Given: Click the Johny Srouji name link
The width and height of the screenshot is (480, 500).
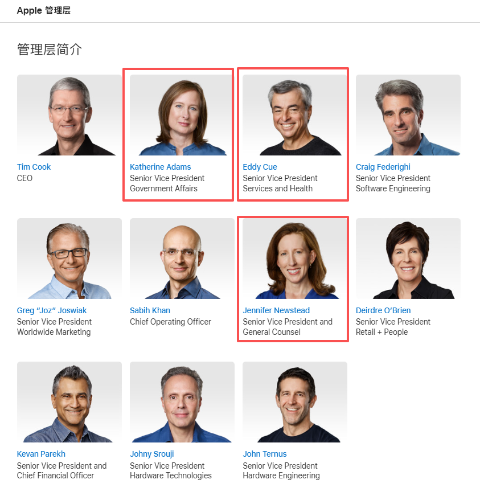Looking at the screenshot, I should tap(152, 454).
